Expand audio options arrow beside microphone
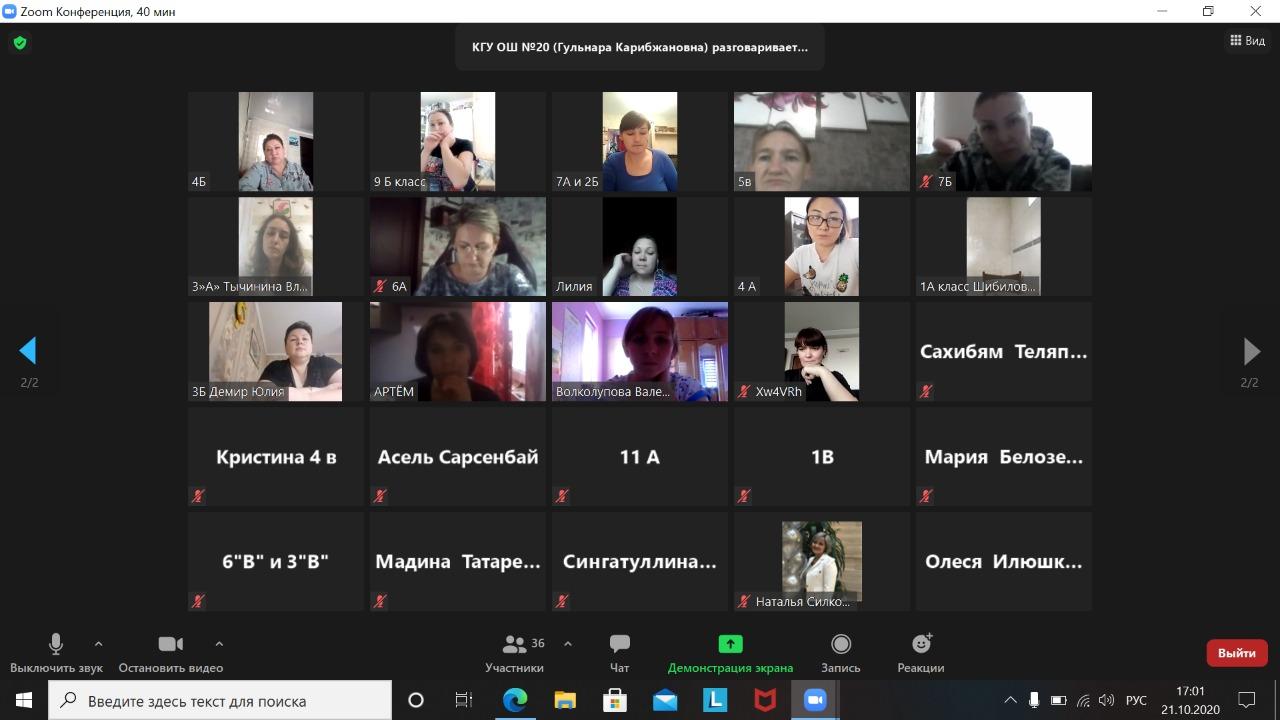 (98, 644)
